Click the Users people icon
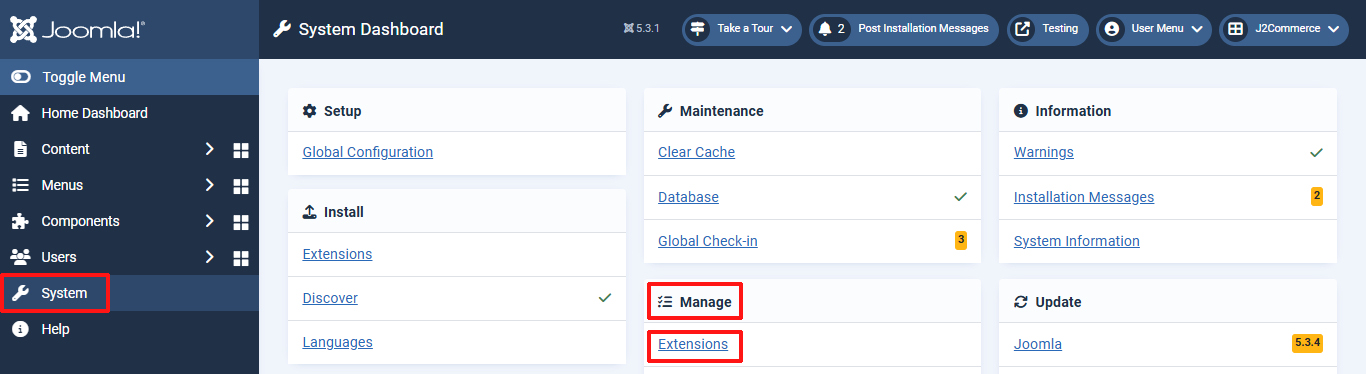1366x374 pixels. point(20,257)
